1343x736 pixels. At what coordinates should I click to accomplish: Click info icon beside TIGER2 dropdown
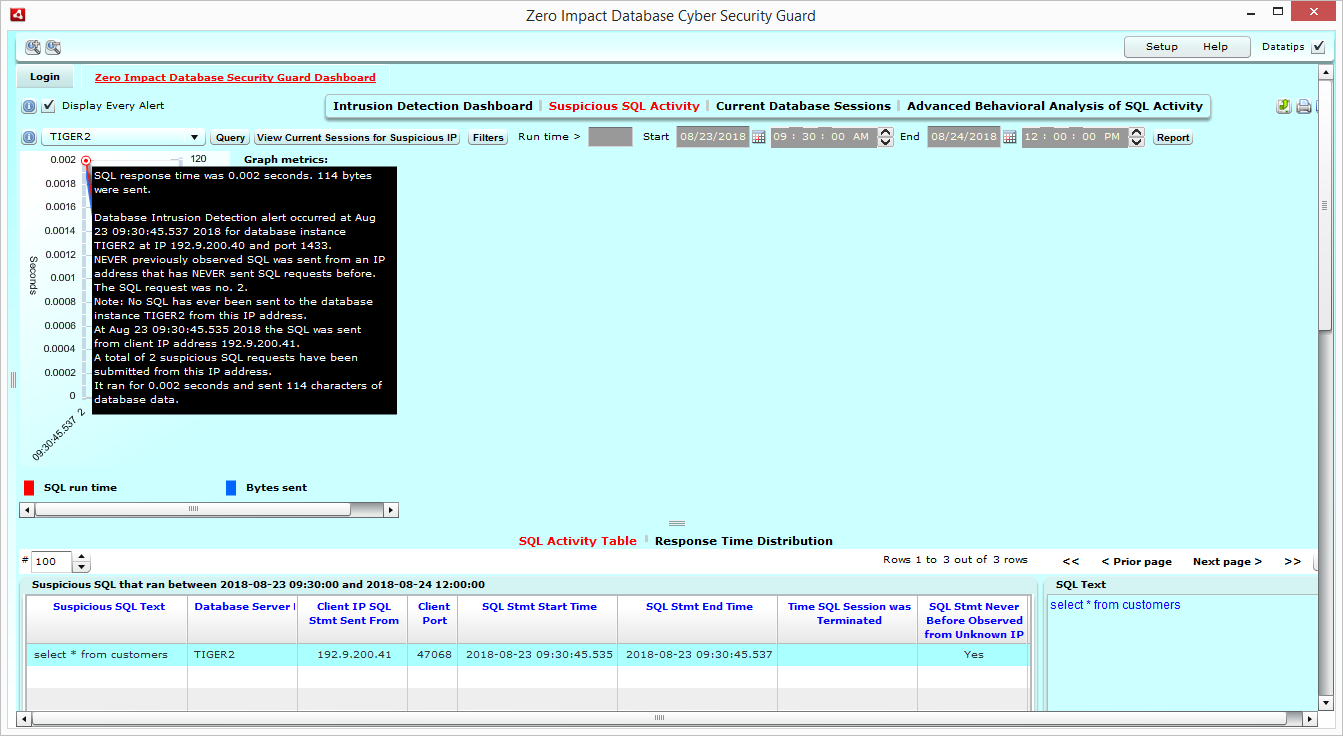tap(29, 137)
